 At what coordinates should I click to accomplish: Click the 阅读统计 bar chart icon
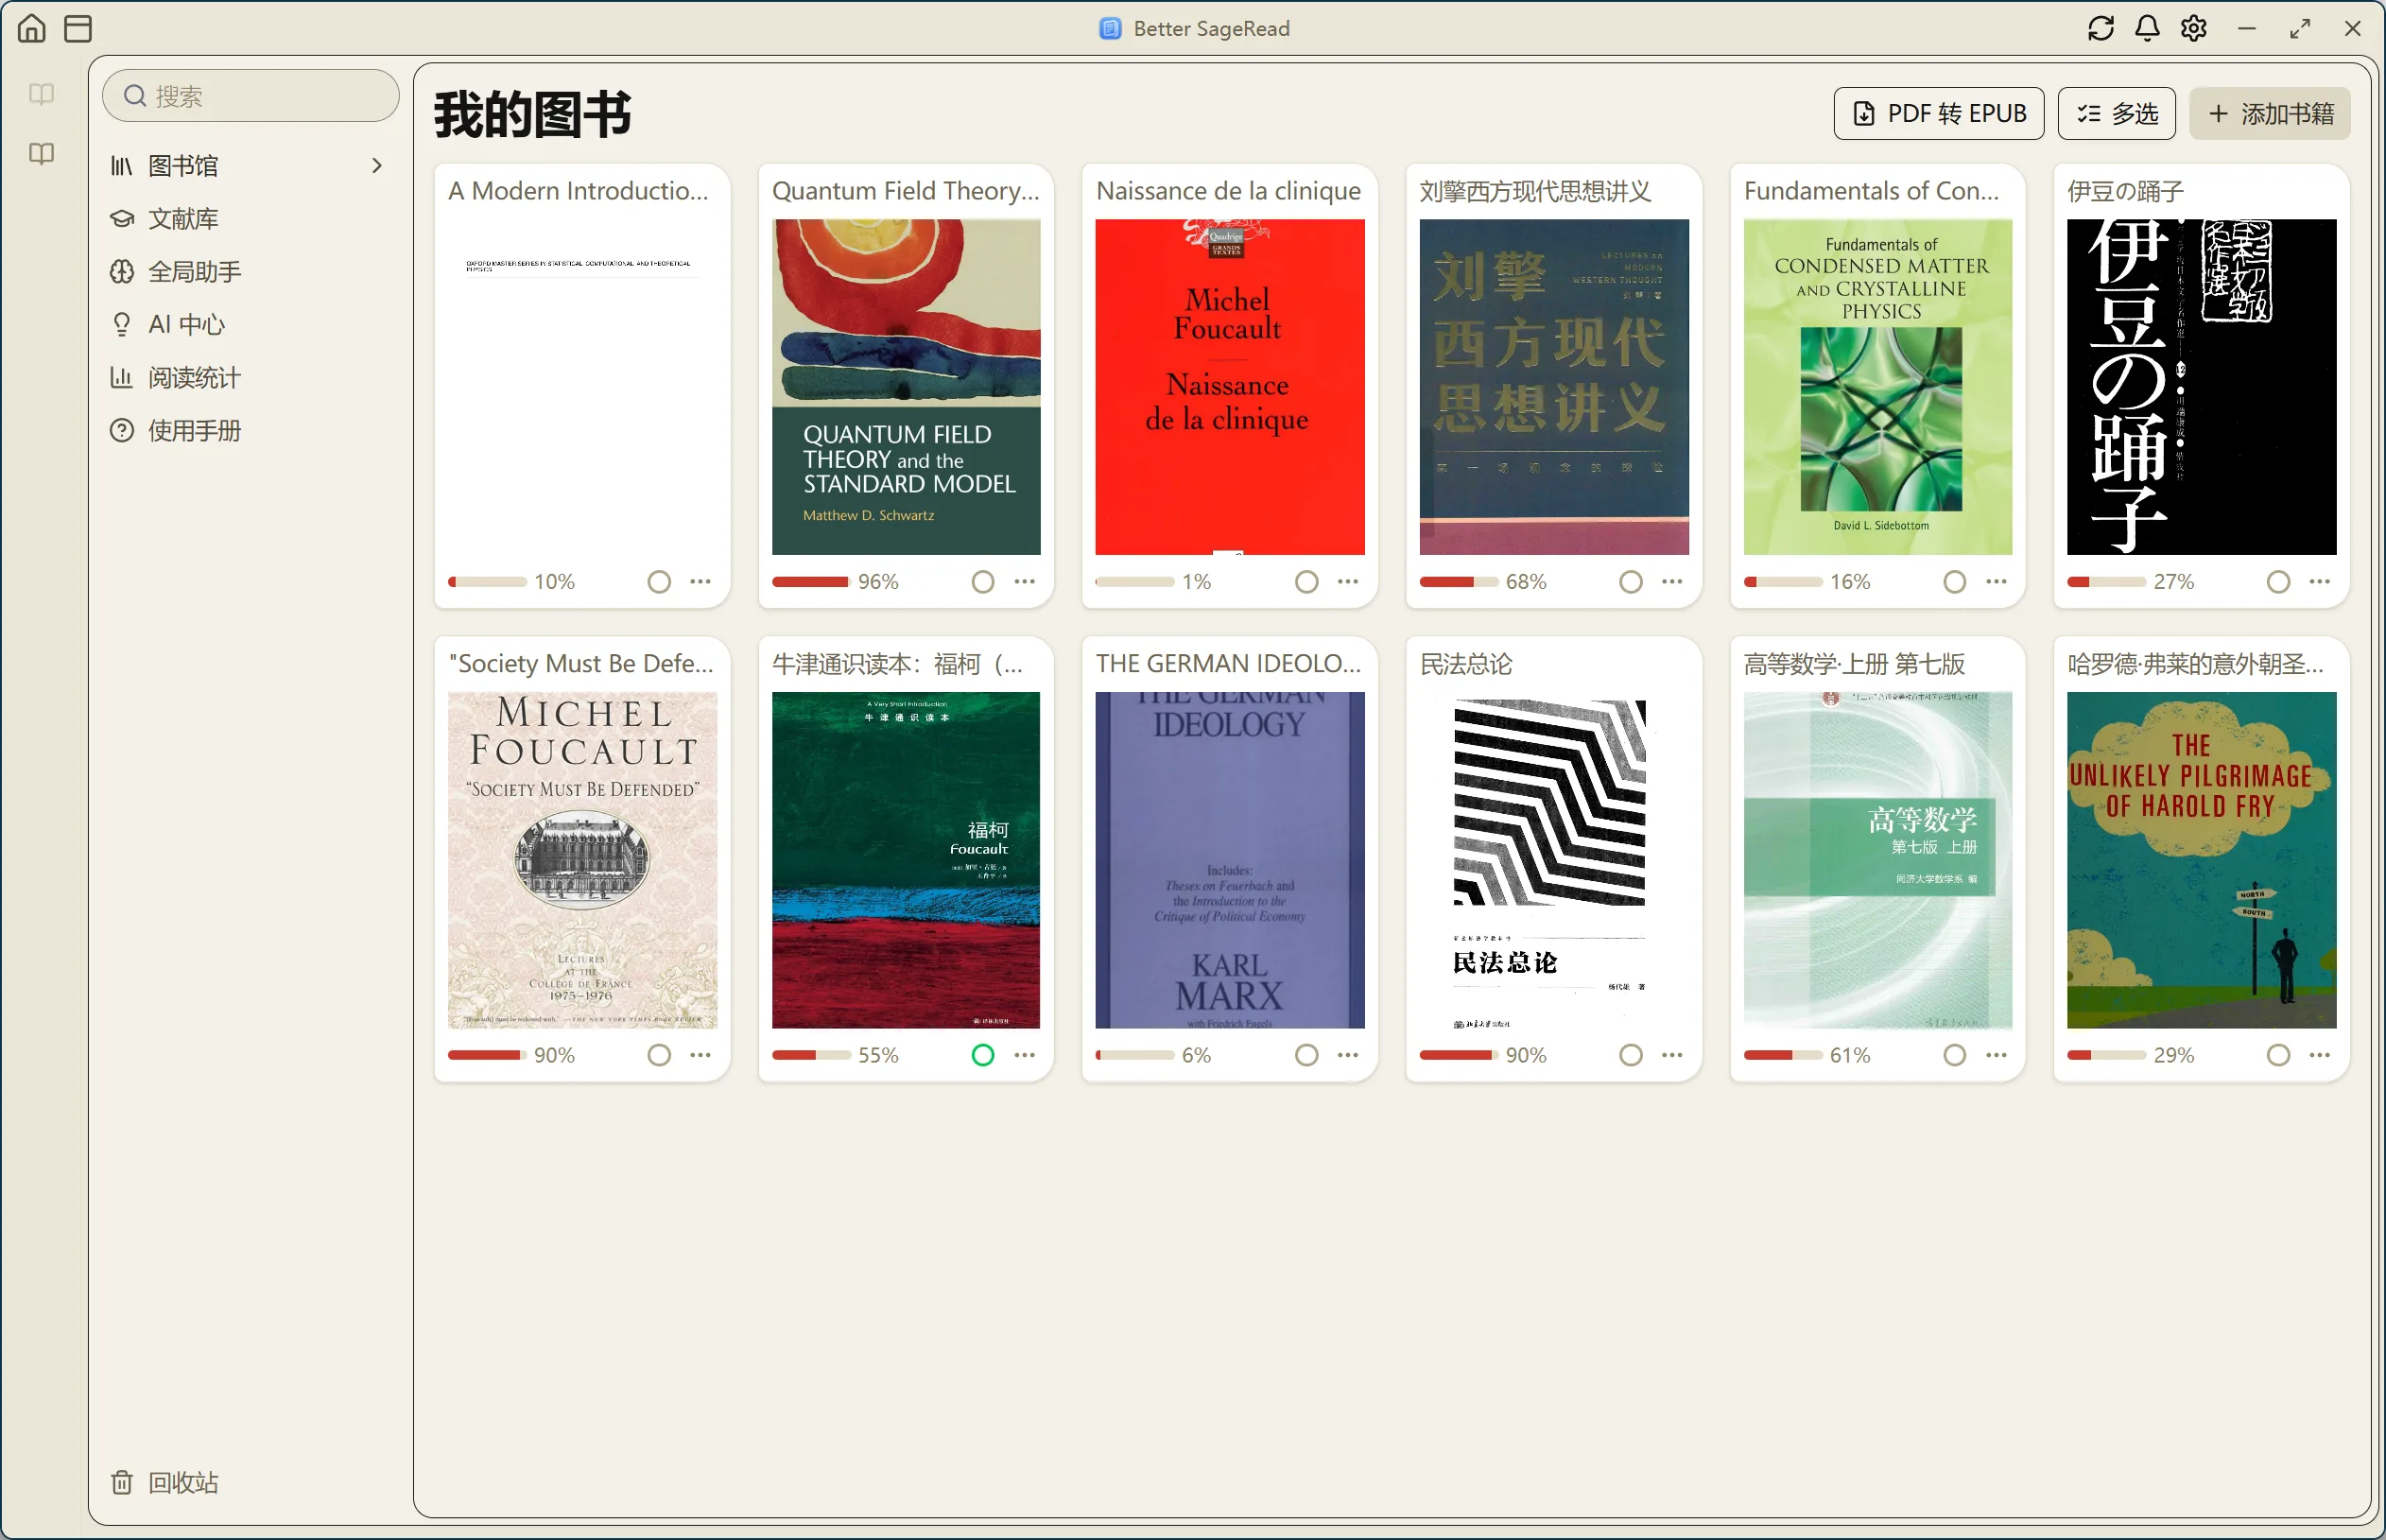coord(121,378)
